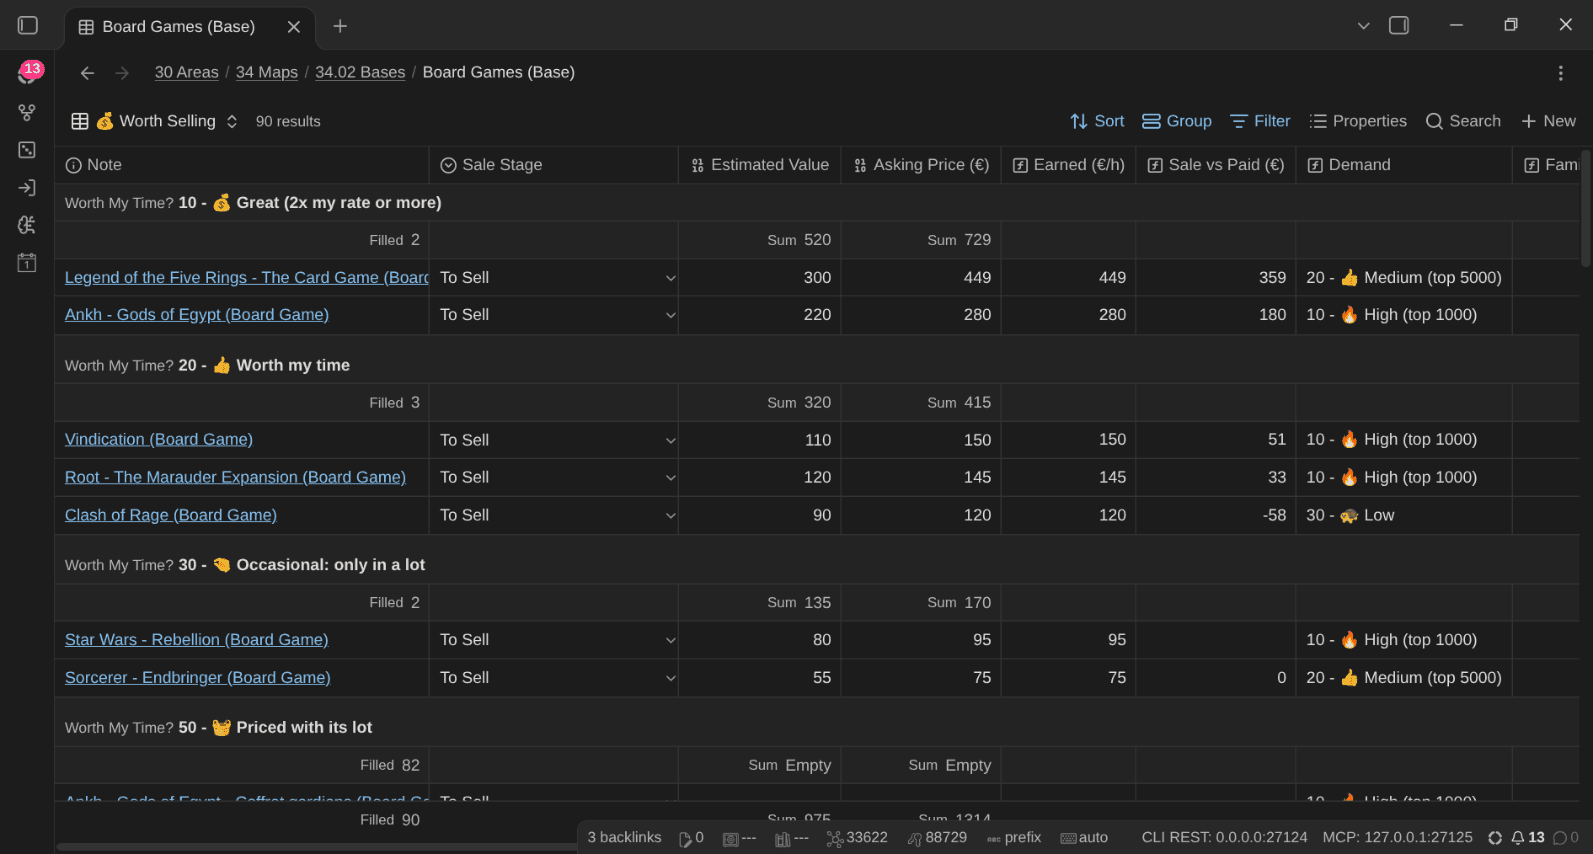
Task: Open graph view from the ribbon
Action: (x=27, y=112)
